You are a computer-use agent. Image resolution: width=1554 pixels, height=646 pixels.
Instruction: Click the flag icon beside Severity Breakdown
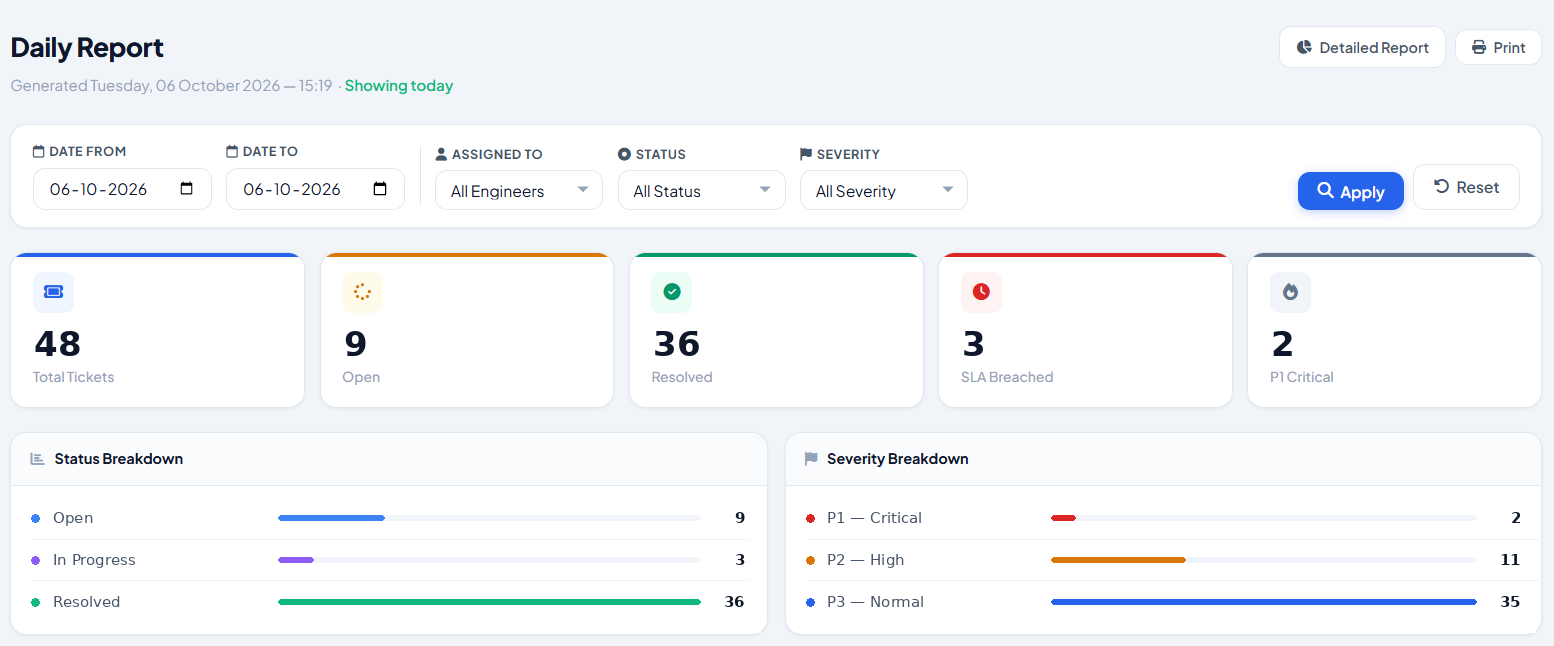[811, 459]
